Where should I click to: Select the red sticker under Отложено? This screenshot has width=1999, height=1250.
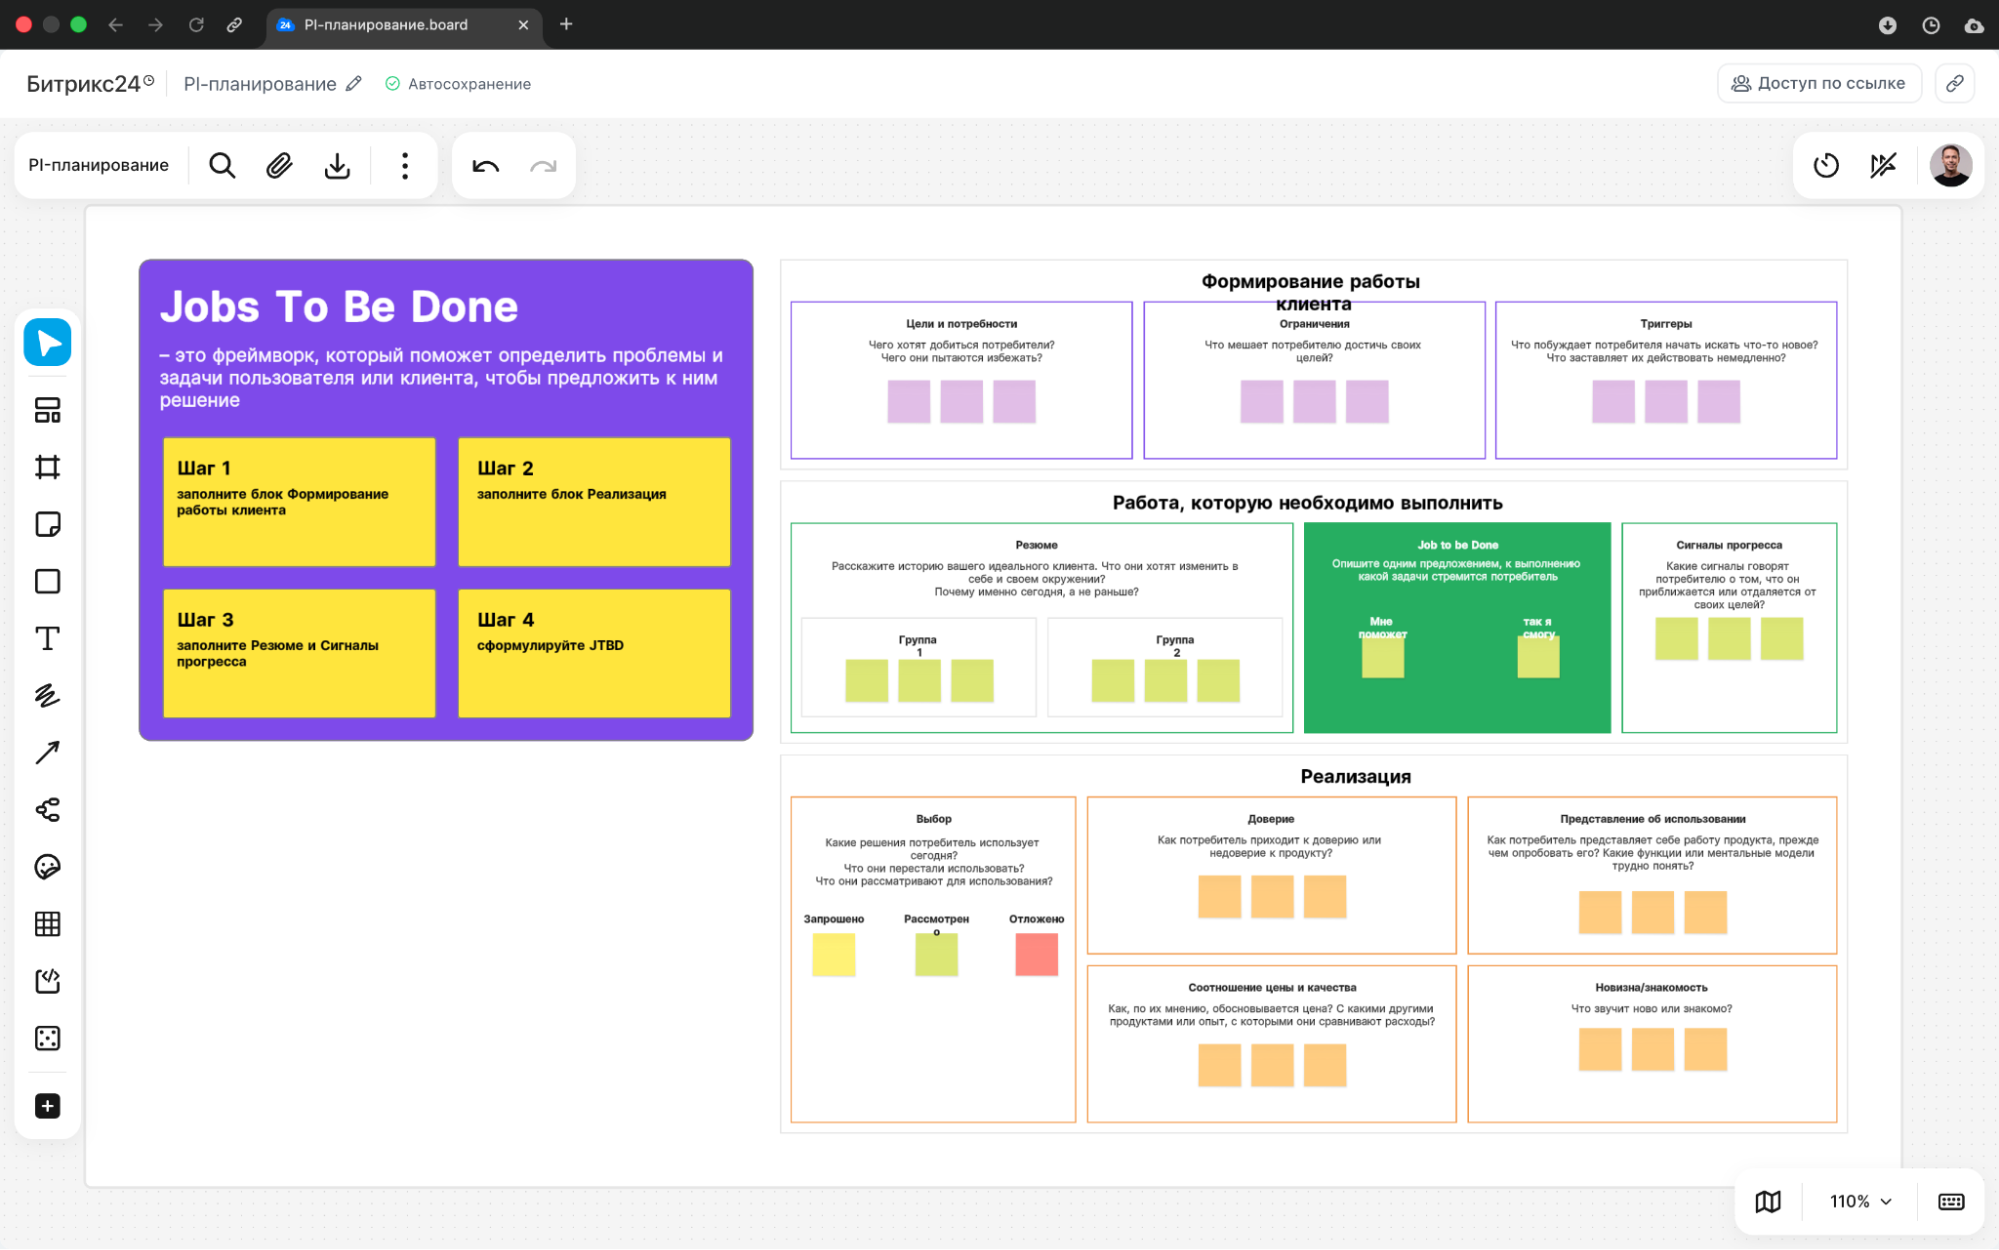1036,954
